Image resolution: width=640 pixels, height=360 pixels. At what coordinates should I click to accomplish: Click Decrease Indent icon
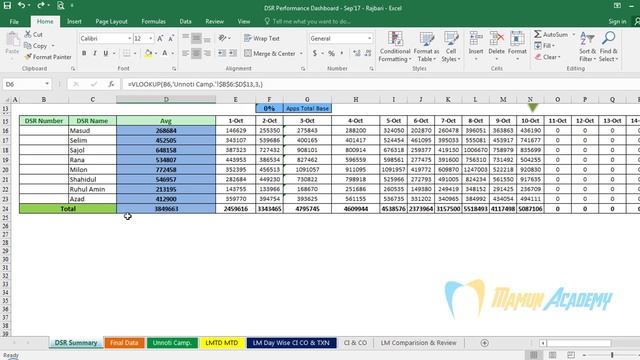(222, 53)
